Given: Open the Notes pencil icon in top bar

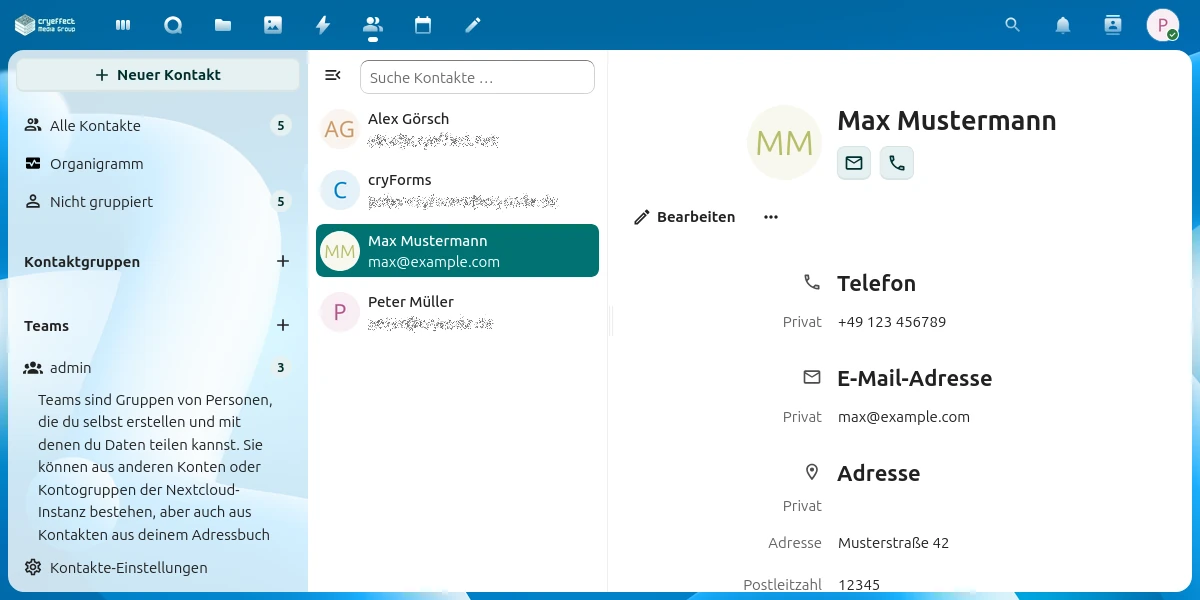Looking at the screenshot, I should click(473, 25).
